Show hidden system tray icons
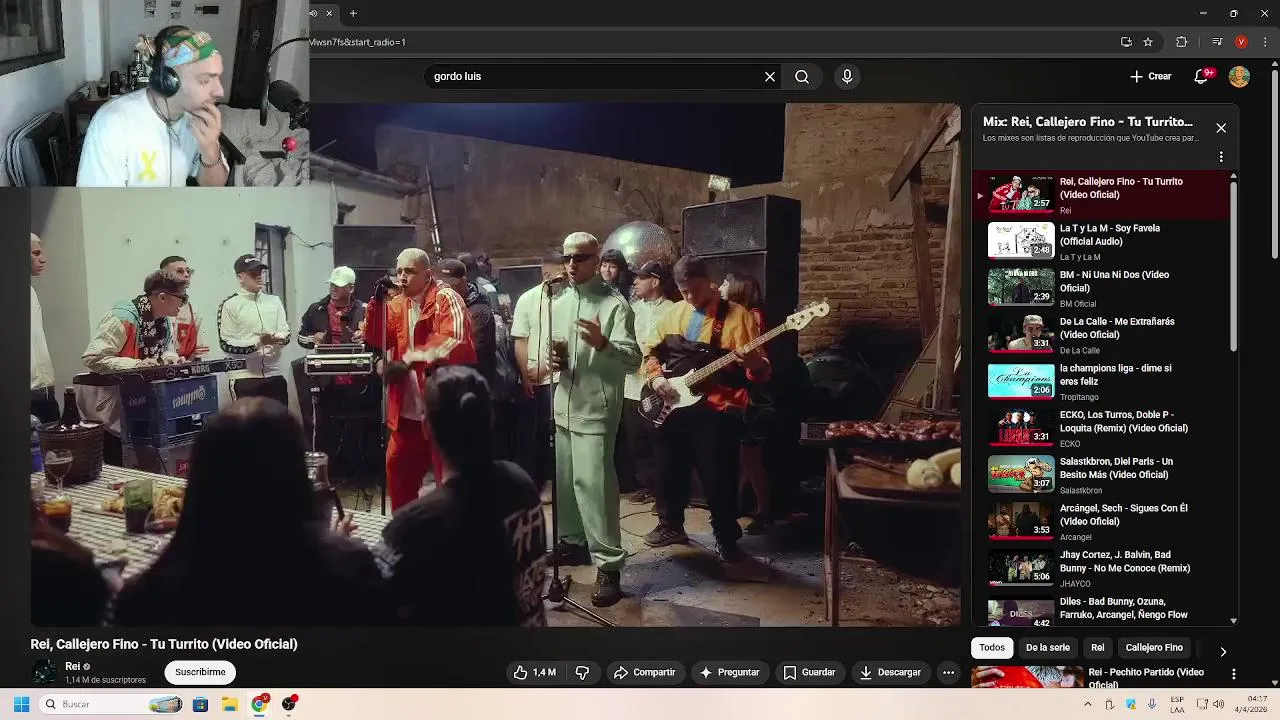The width and height of the screenshot is (1280, 720). [1088, 704]
